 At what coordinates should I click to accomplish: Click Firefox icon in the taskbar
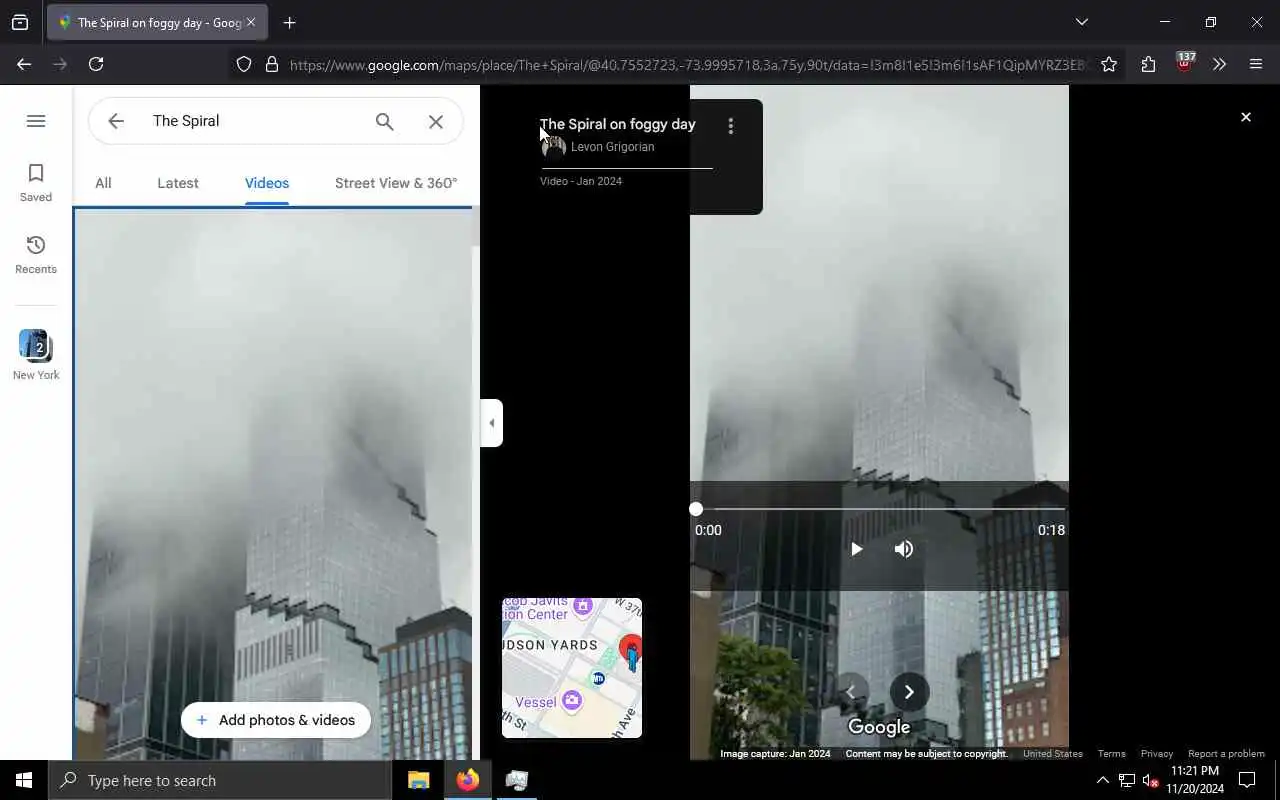(x=467, y=780)
